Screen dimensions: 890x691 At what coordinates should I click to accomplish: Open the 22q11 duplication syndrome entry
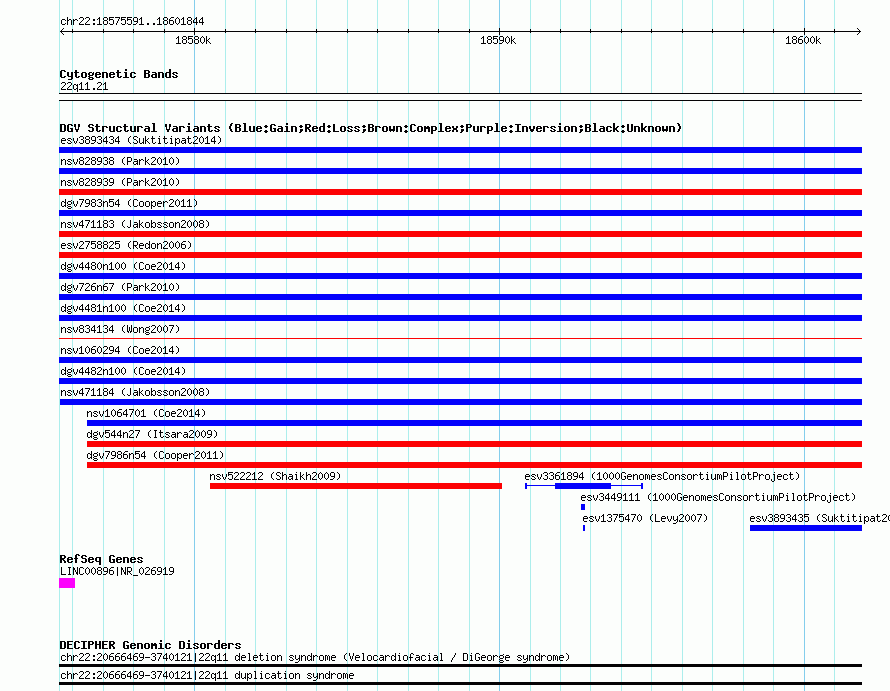(207, 676)
